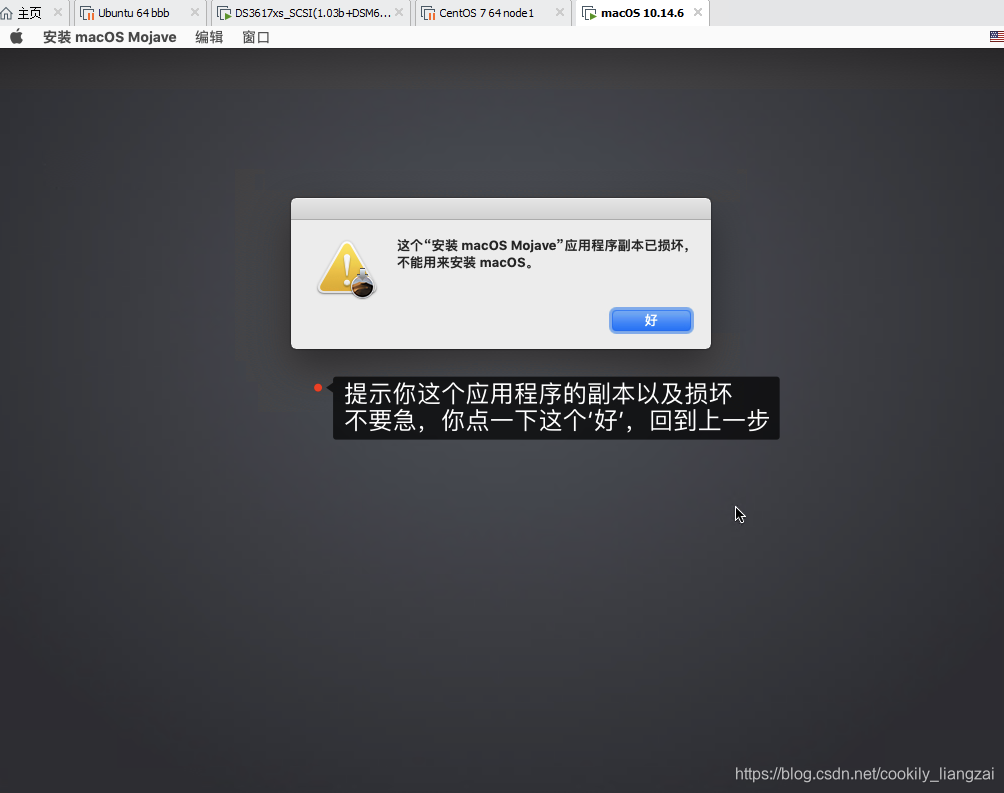
Task: Switch to the DS3617xs_SCSI tab
Action: 312,13
